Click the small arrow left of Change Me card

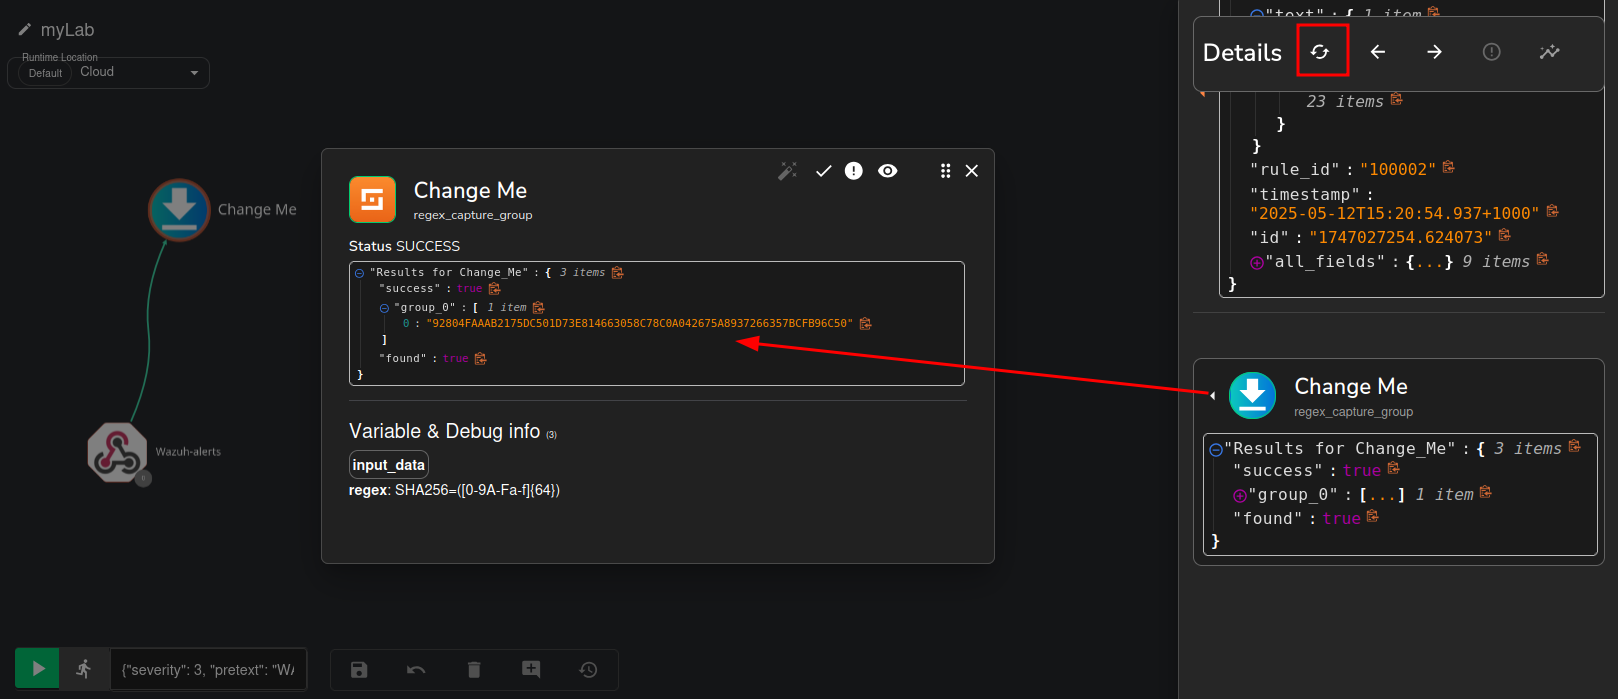[1212, 396]
